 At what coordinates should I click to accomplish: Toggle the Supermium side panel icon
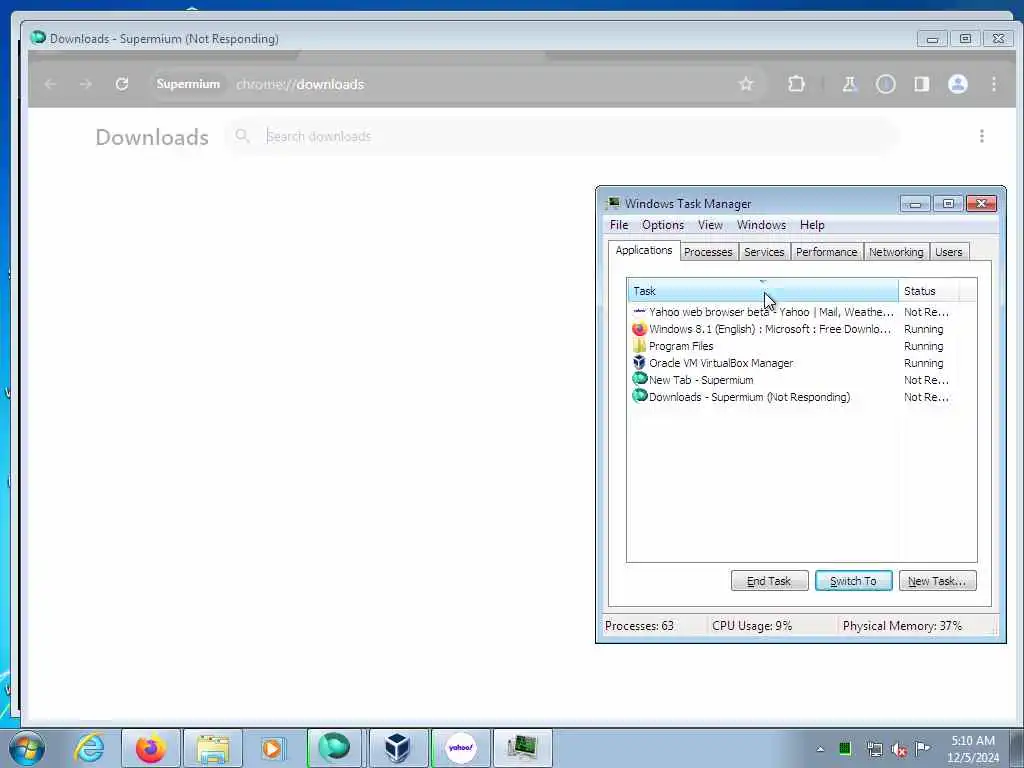click(x=921, y=84)
